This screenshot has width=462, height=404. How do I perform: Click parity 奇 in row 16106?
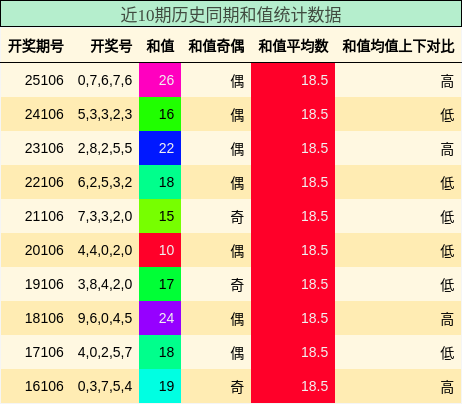tap(237, 387)
